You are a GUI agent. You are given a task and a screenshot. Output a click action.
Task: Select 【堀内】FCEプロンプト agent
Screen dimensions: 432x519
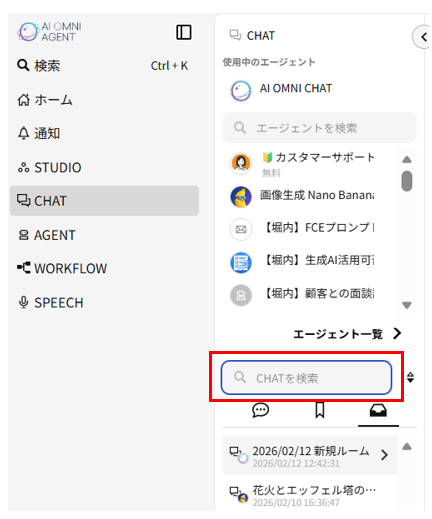(319, 228)
